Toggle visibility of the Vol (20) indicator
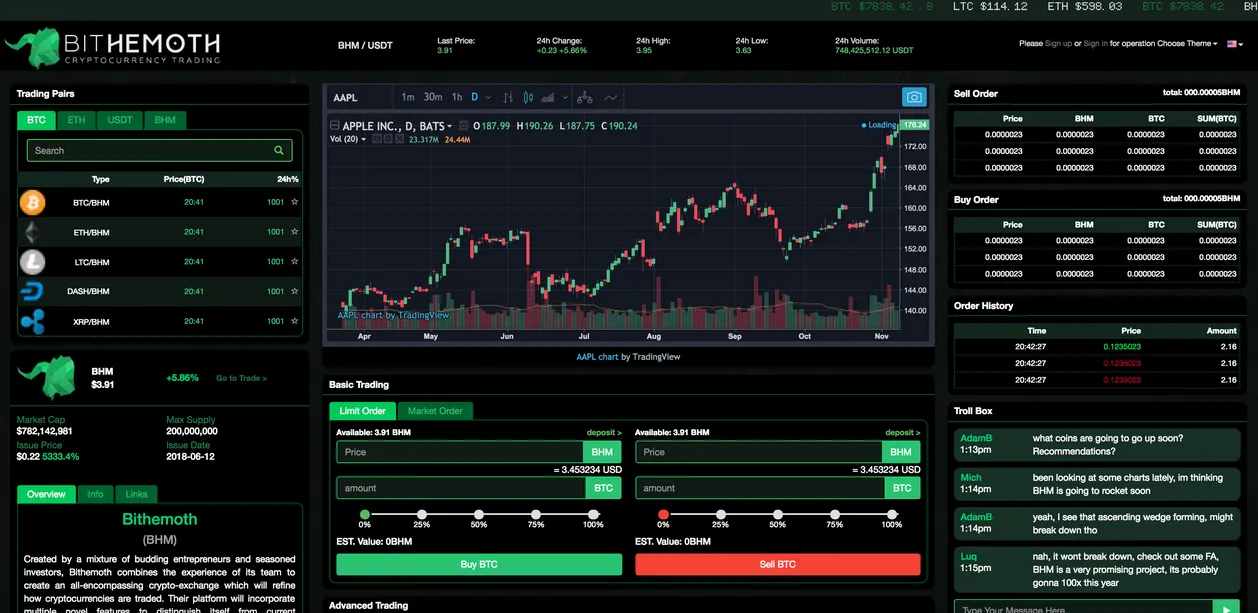 pyautogui.click(x=376, y=139)
